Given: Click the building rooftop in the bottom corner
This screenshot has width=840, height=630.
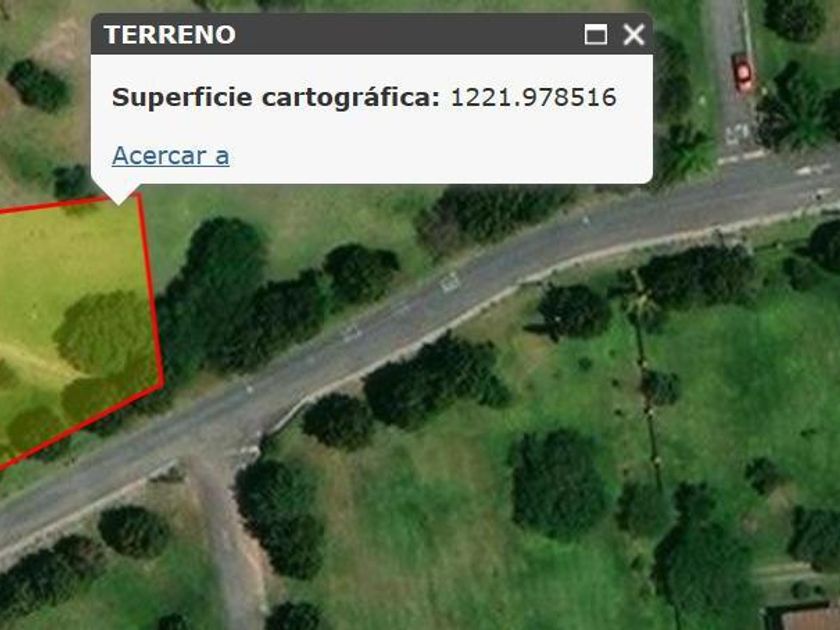Looking at the screenshot, I should (x=802, y=616).
